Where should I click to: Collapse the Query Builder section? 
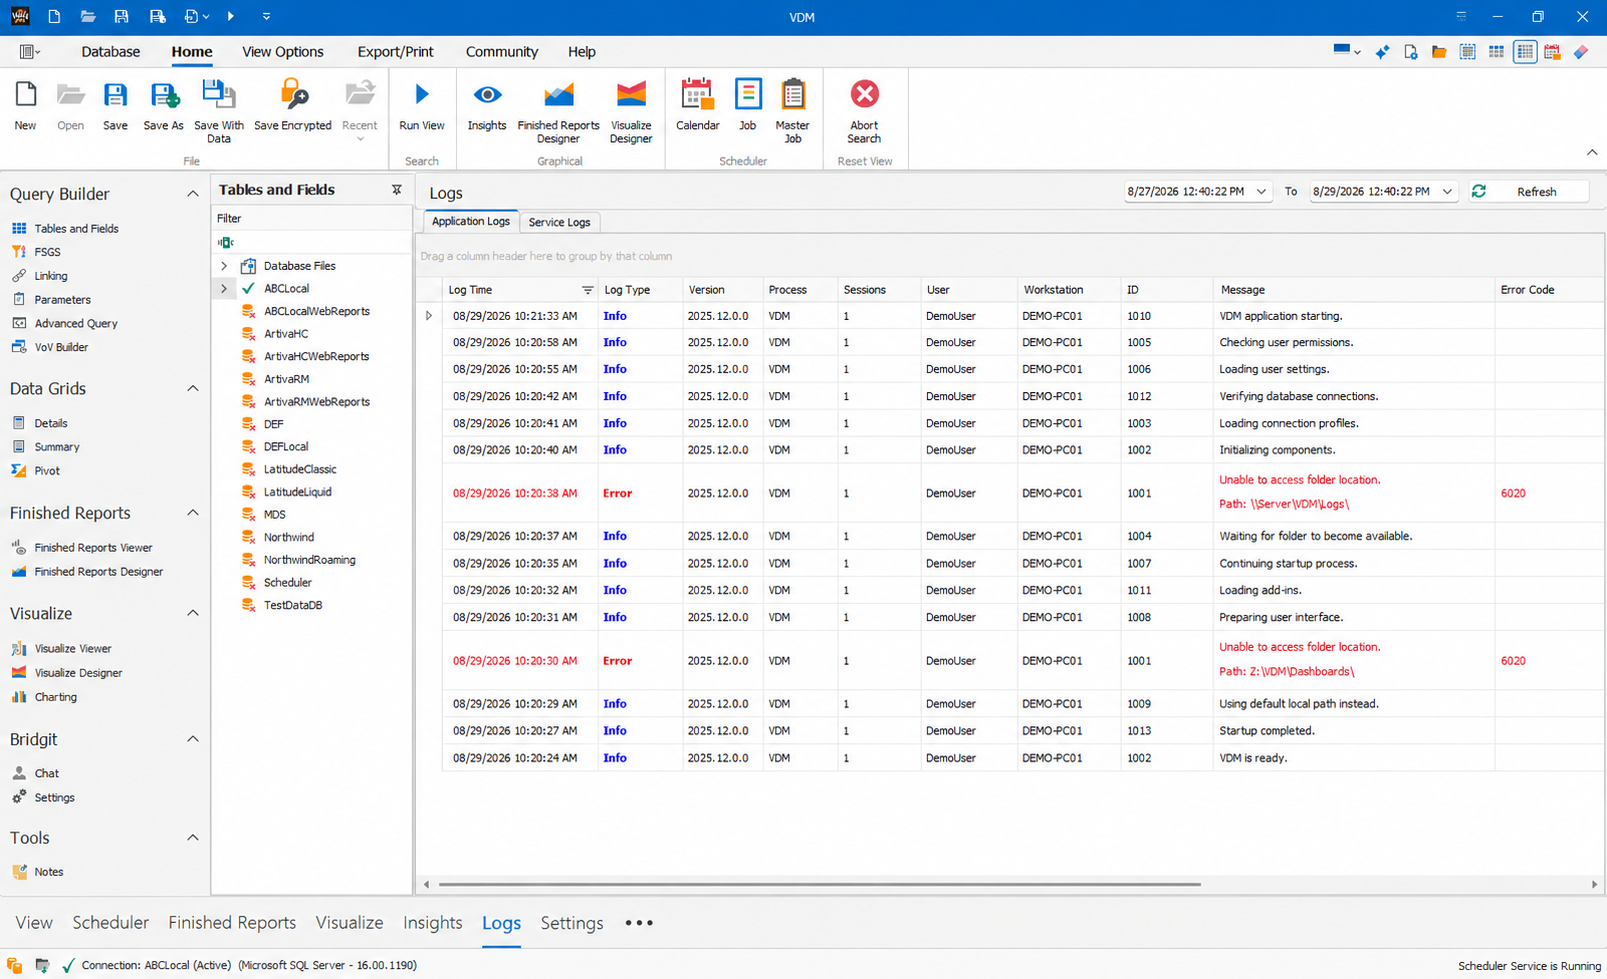(193, 194)
